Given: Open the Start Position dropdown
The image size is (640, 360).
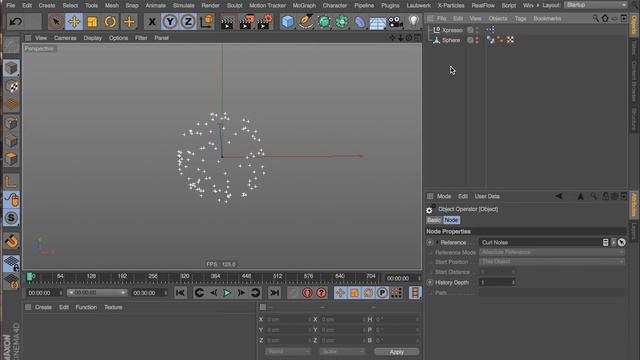Looking at the screenshot, I should tap(552, 262).
